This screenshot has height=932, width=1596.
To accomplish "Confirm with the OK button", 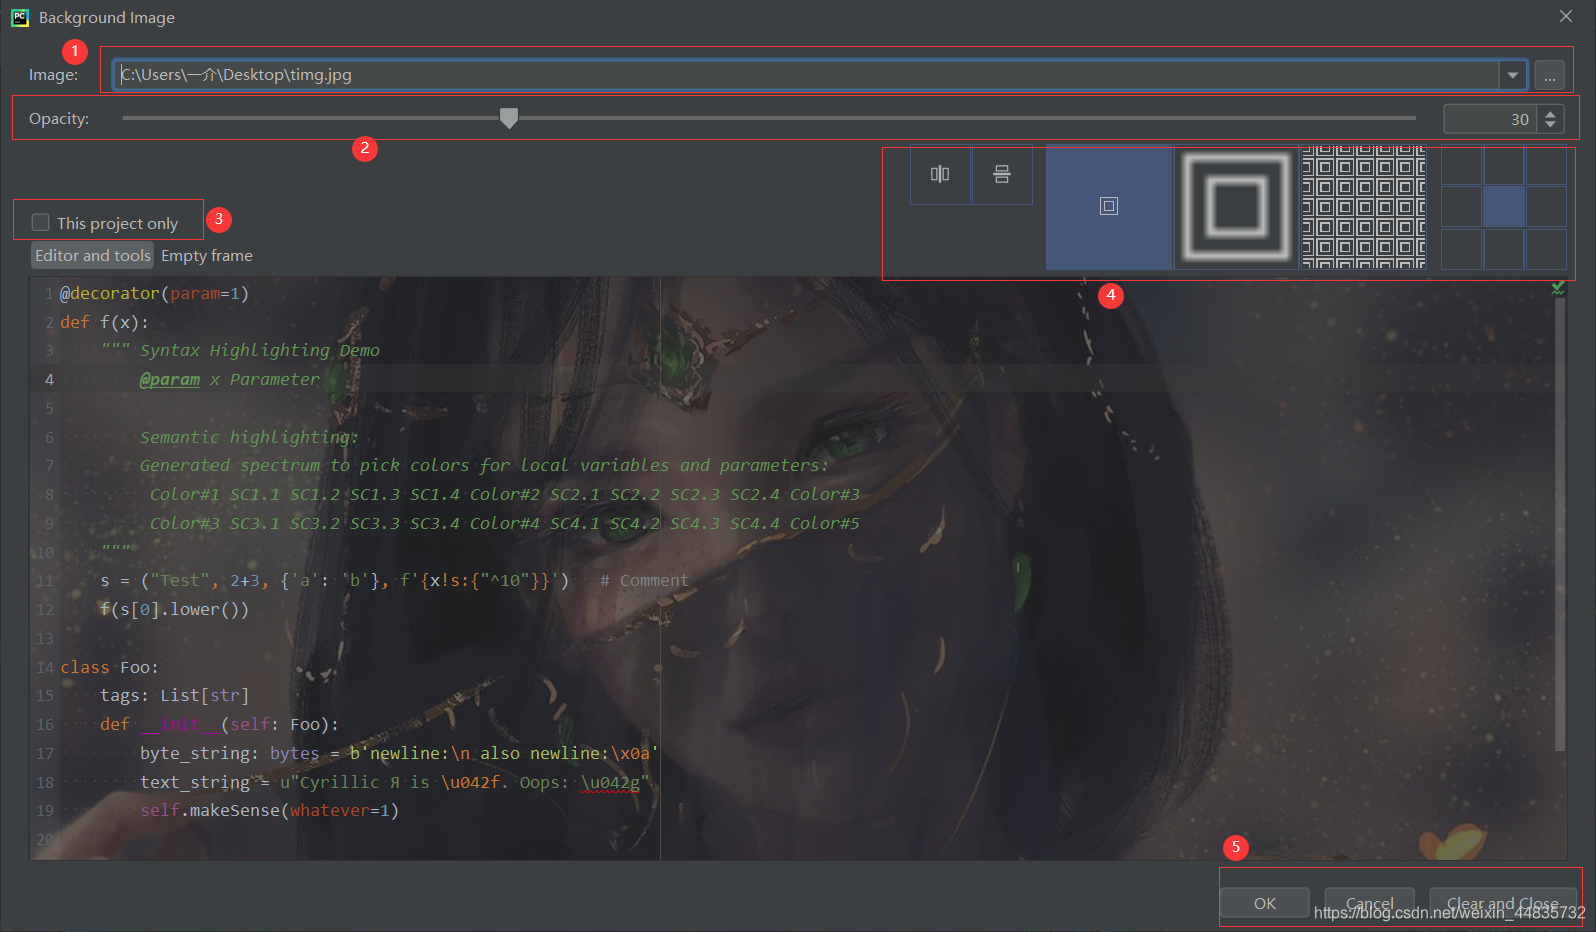I will 1265,903.
